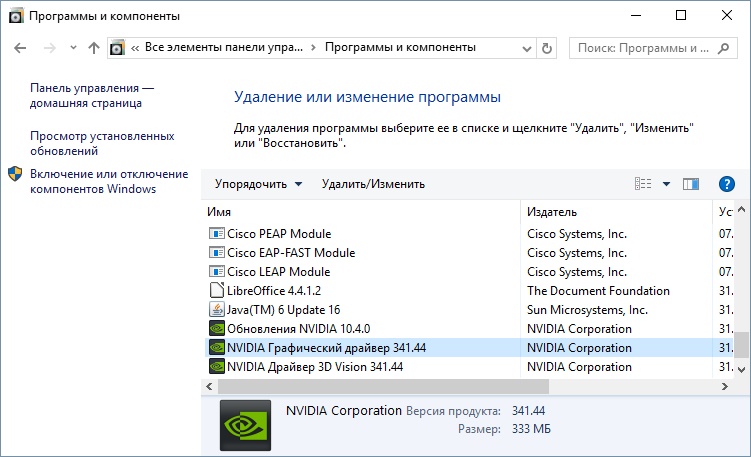Click NVIDIA Графический драйвер row icon

click(x=217, y=347)
